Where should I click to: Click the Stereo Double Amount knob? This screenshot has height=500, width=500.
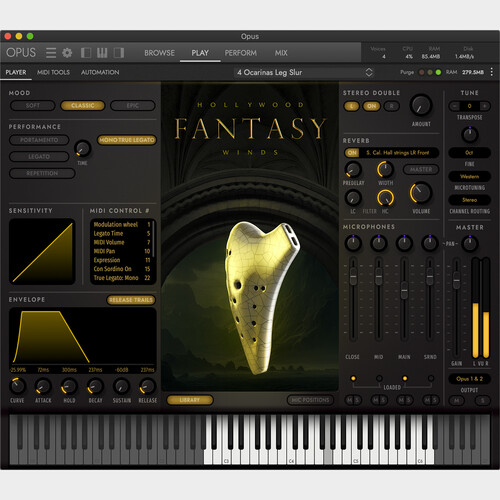421,106
